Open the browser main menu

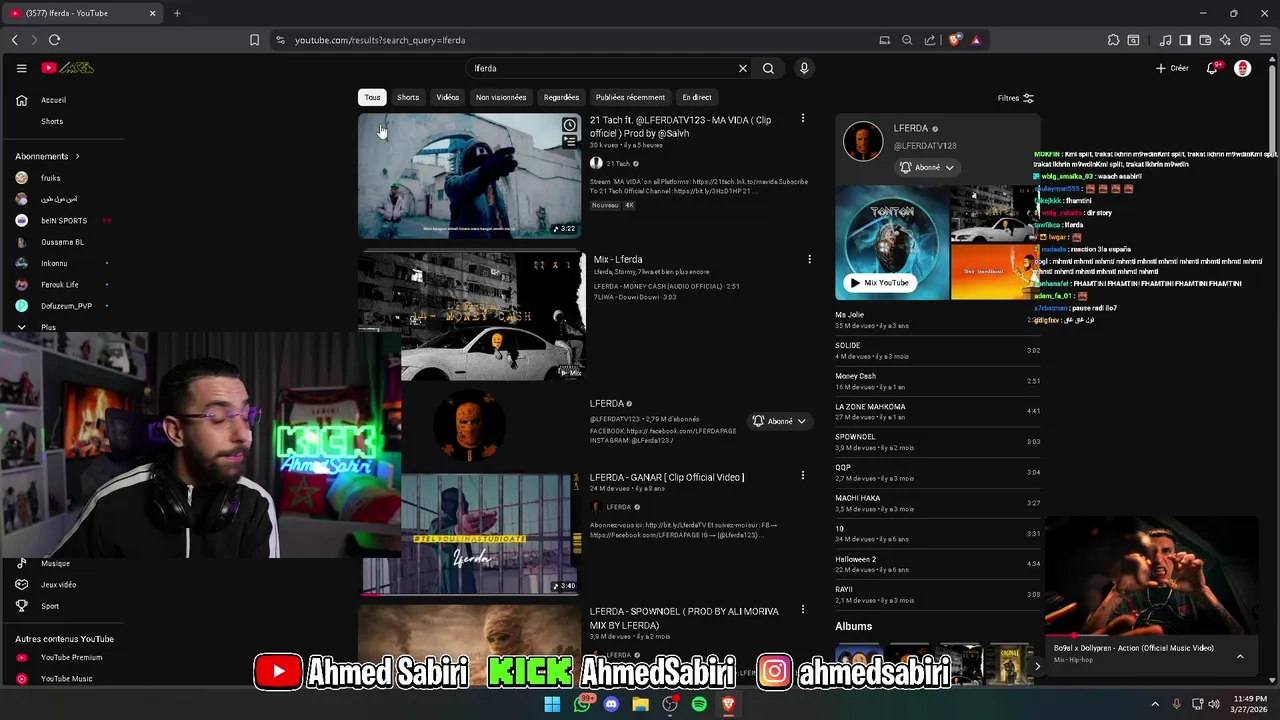pyautogui.click(x=1265, y=40)
